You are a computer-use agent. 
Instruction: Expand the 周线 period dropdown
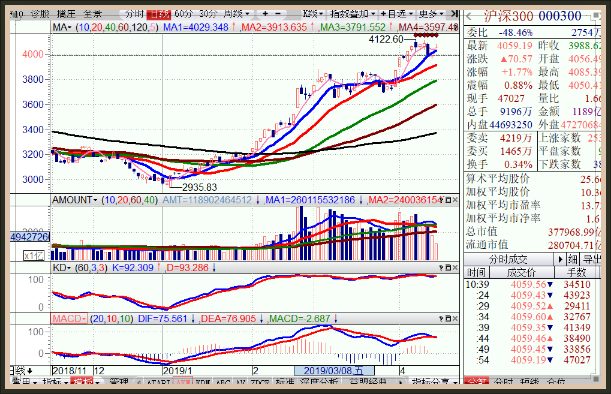(x=236, y=14)
